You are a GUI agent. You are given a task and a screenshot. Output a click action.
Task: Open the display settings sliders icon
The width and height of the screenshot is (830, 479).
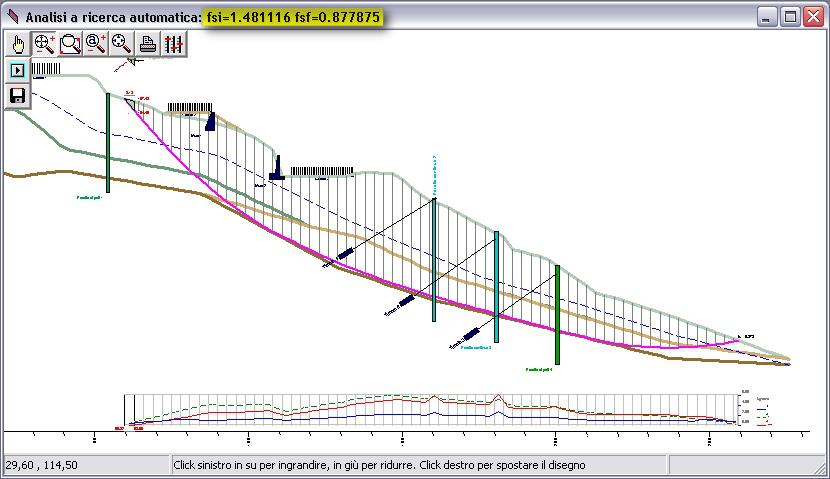(x=174, y=43)
